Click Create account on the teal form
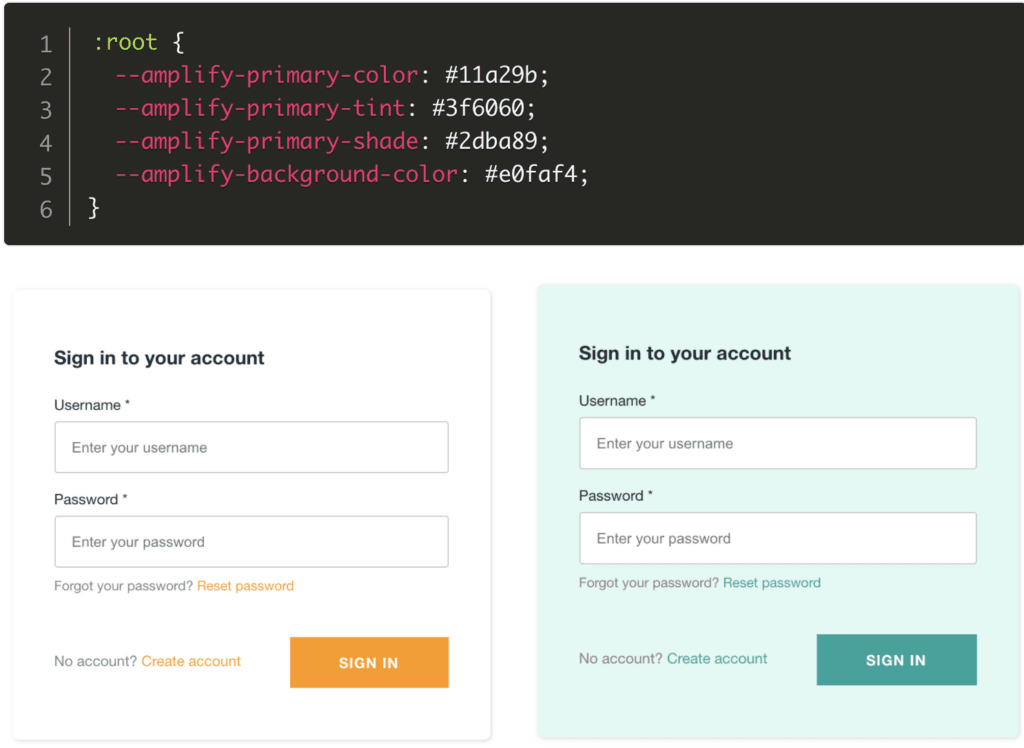 coord(717,658)
